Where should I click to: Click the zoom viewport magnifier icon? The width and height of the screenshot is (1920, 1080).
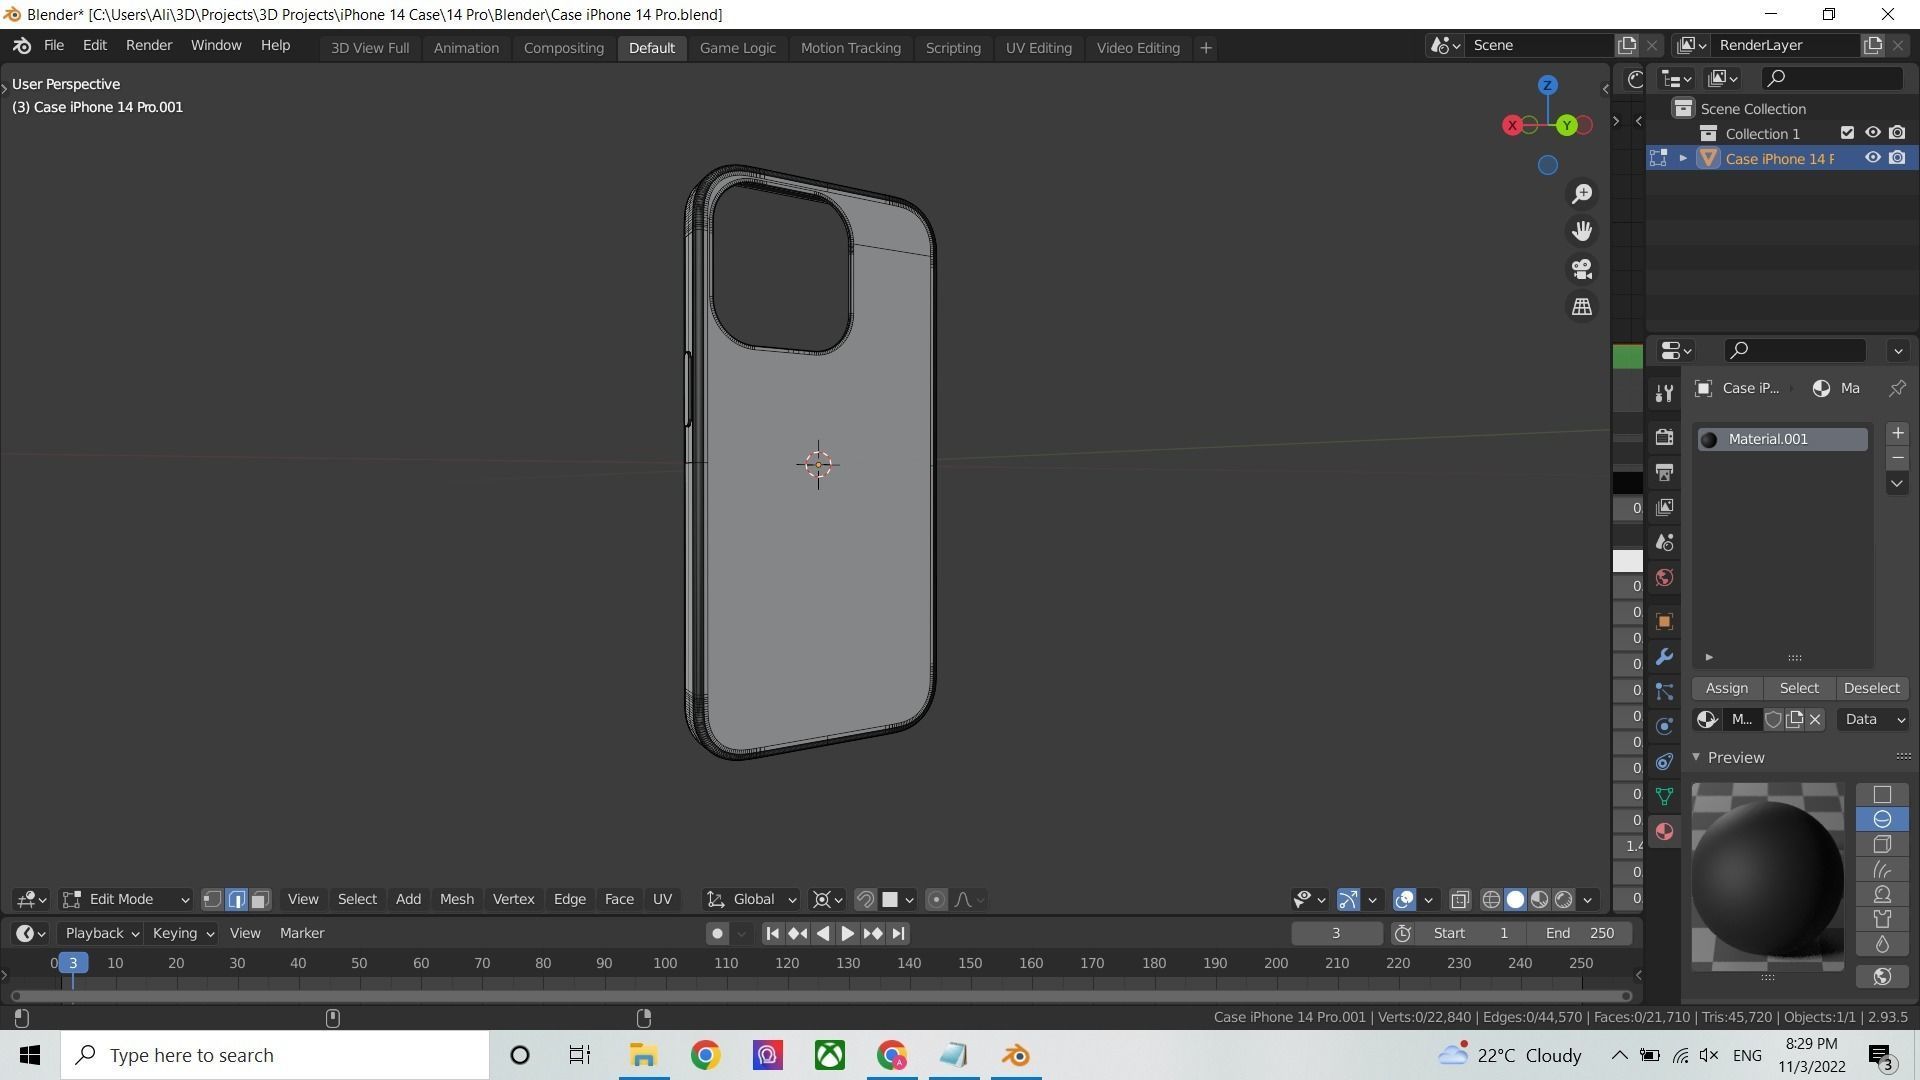pyautogui.click(x=1582, y=194)
